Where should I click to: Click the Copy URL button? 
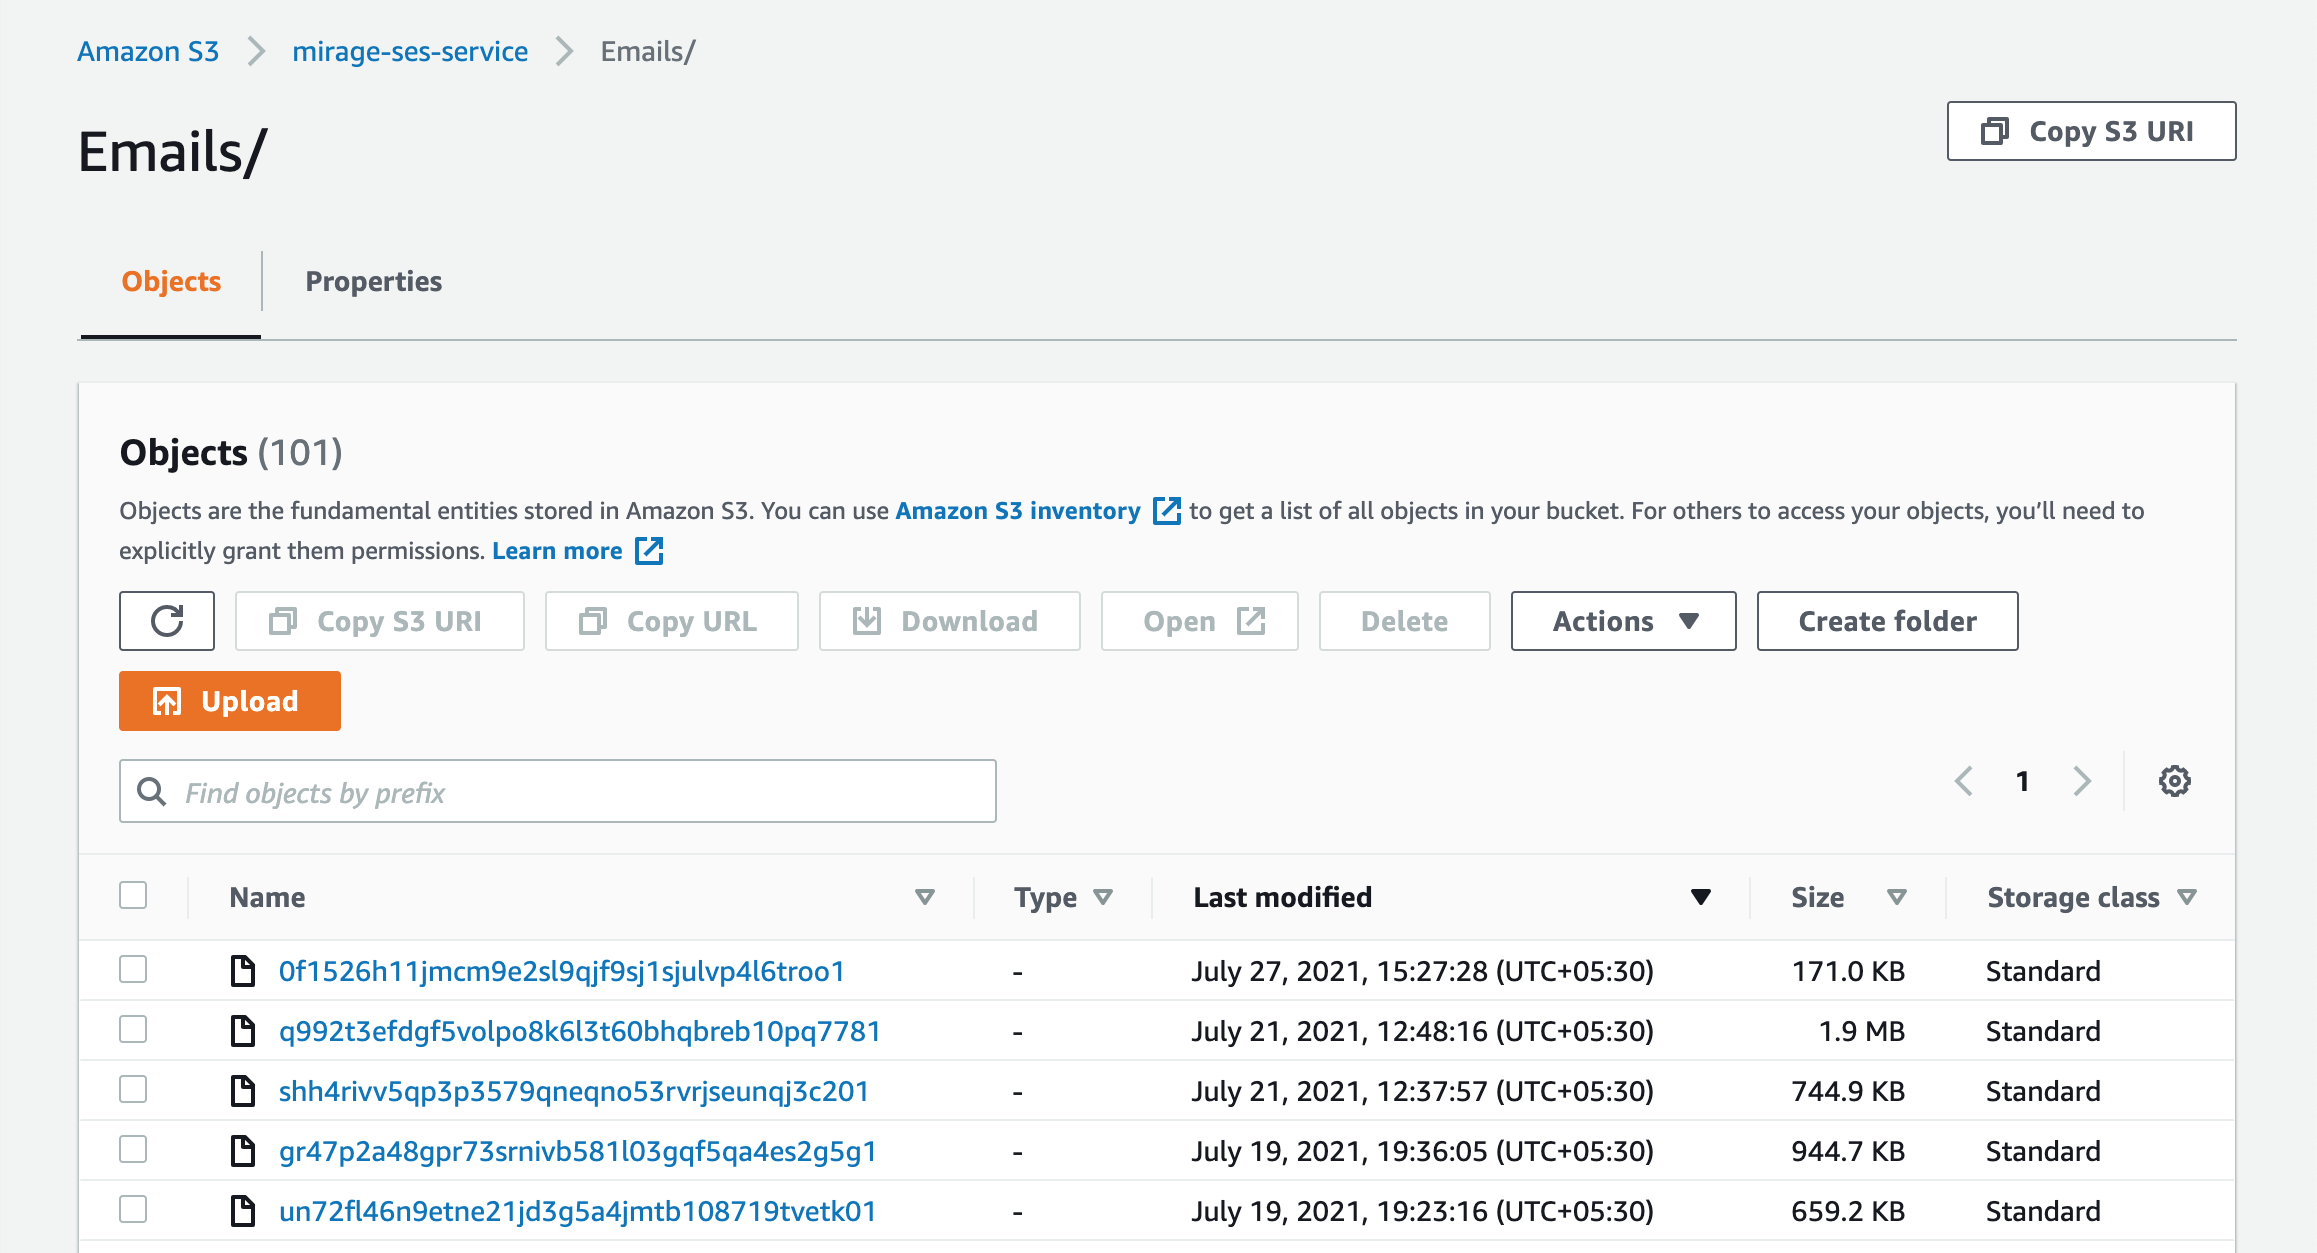tap(671, 621)
